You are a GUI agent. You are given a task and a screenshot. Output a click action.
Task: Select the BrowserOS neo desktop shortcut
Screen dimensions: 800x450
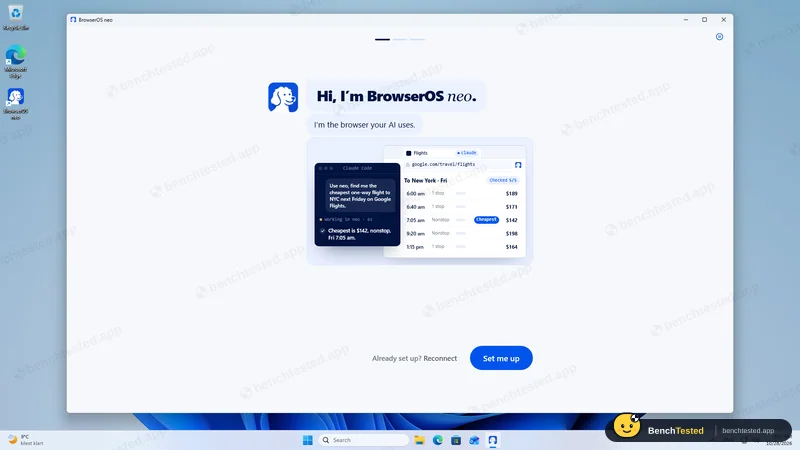pos(16,104)
